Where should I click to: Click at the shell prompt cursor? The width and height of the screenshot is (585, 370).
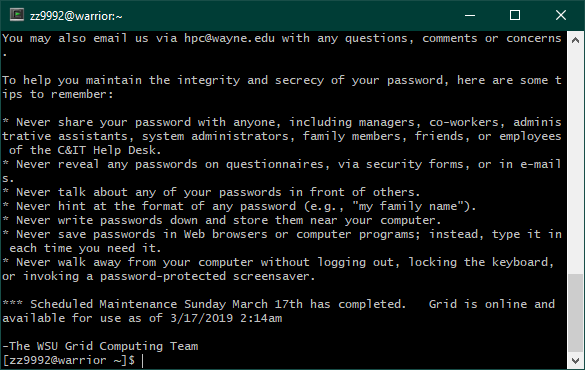tap(143, 361)
